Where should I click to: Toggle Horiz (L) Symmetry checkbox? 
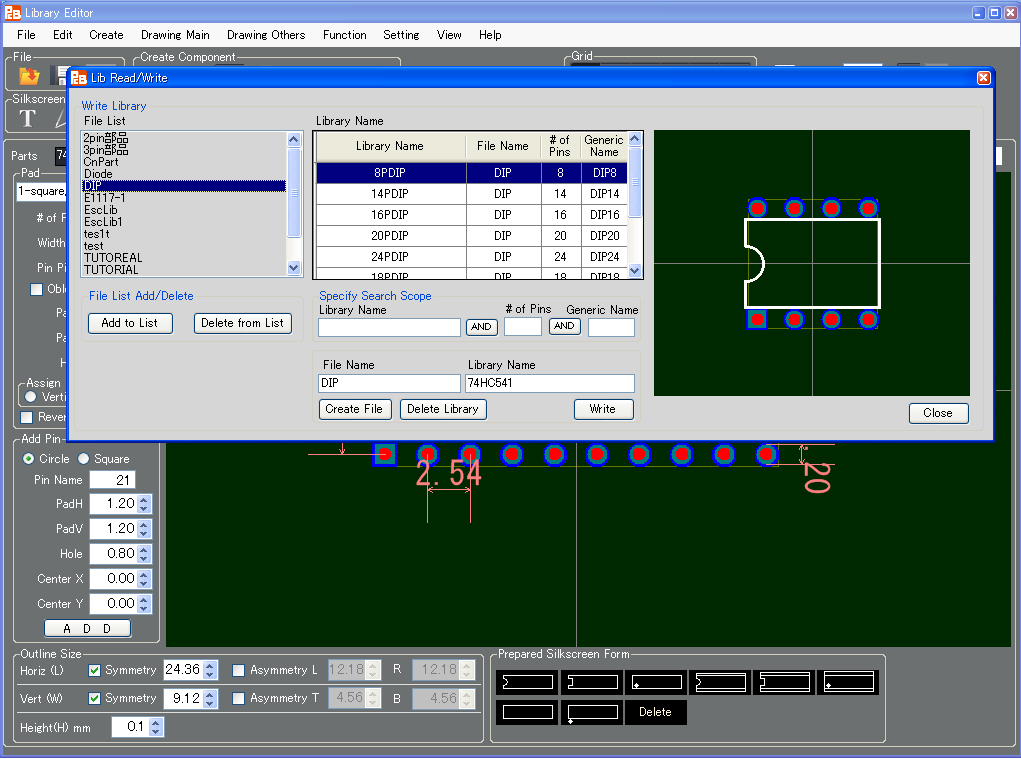(94, 670)
